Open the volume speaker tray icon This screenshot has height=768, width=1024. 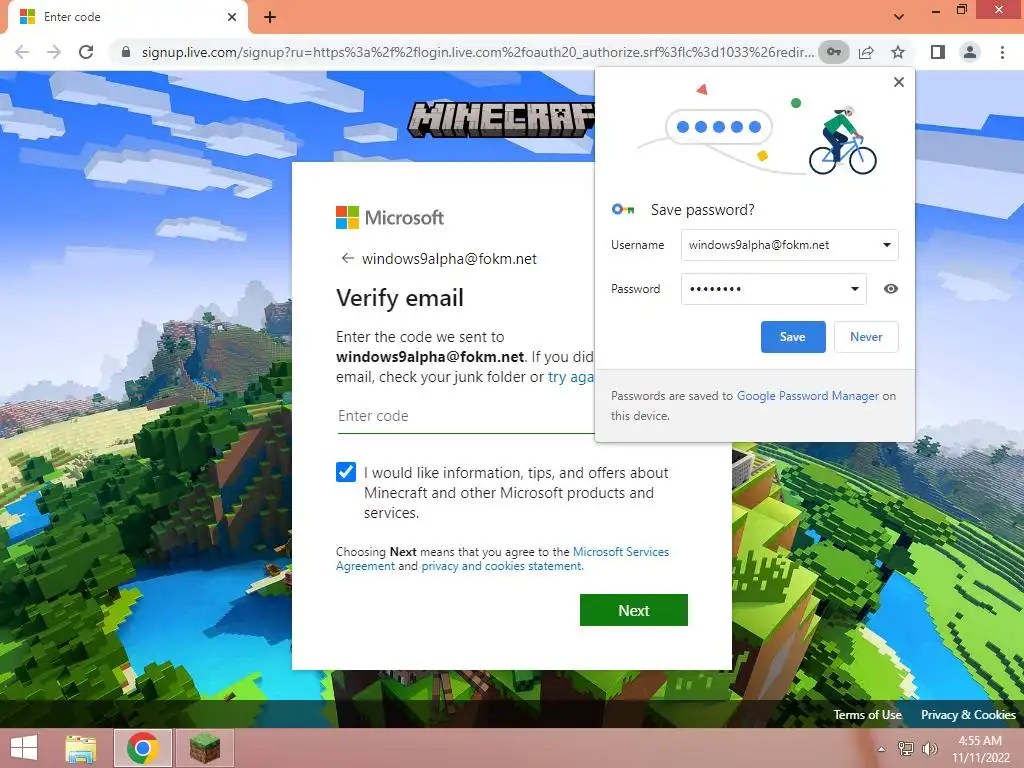click(x=929, y=749)
